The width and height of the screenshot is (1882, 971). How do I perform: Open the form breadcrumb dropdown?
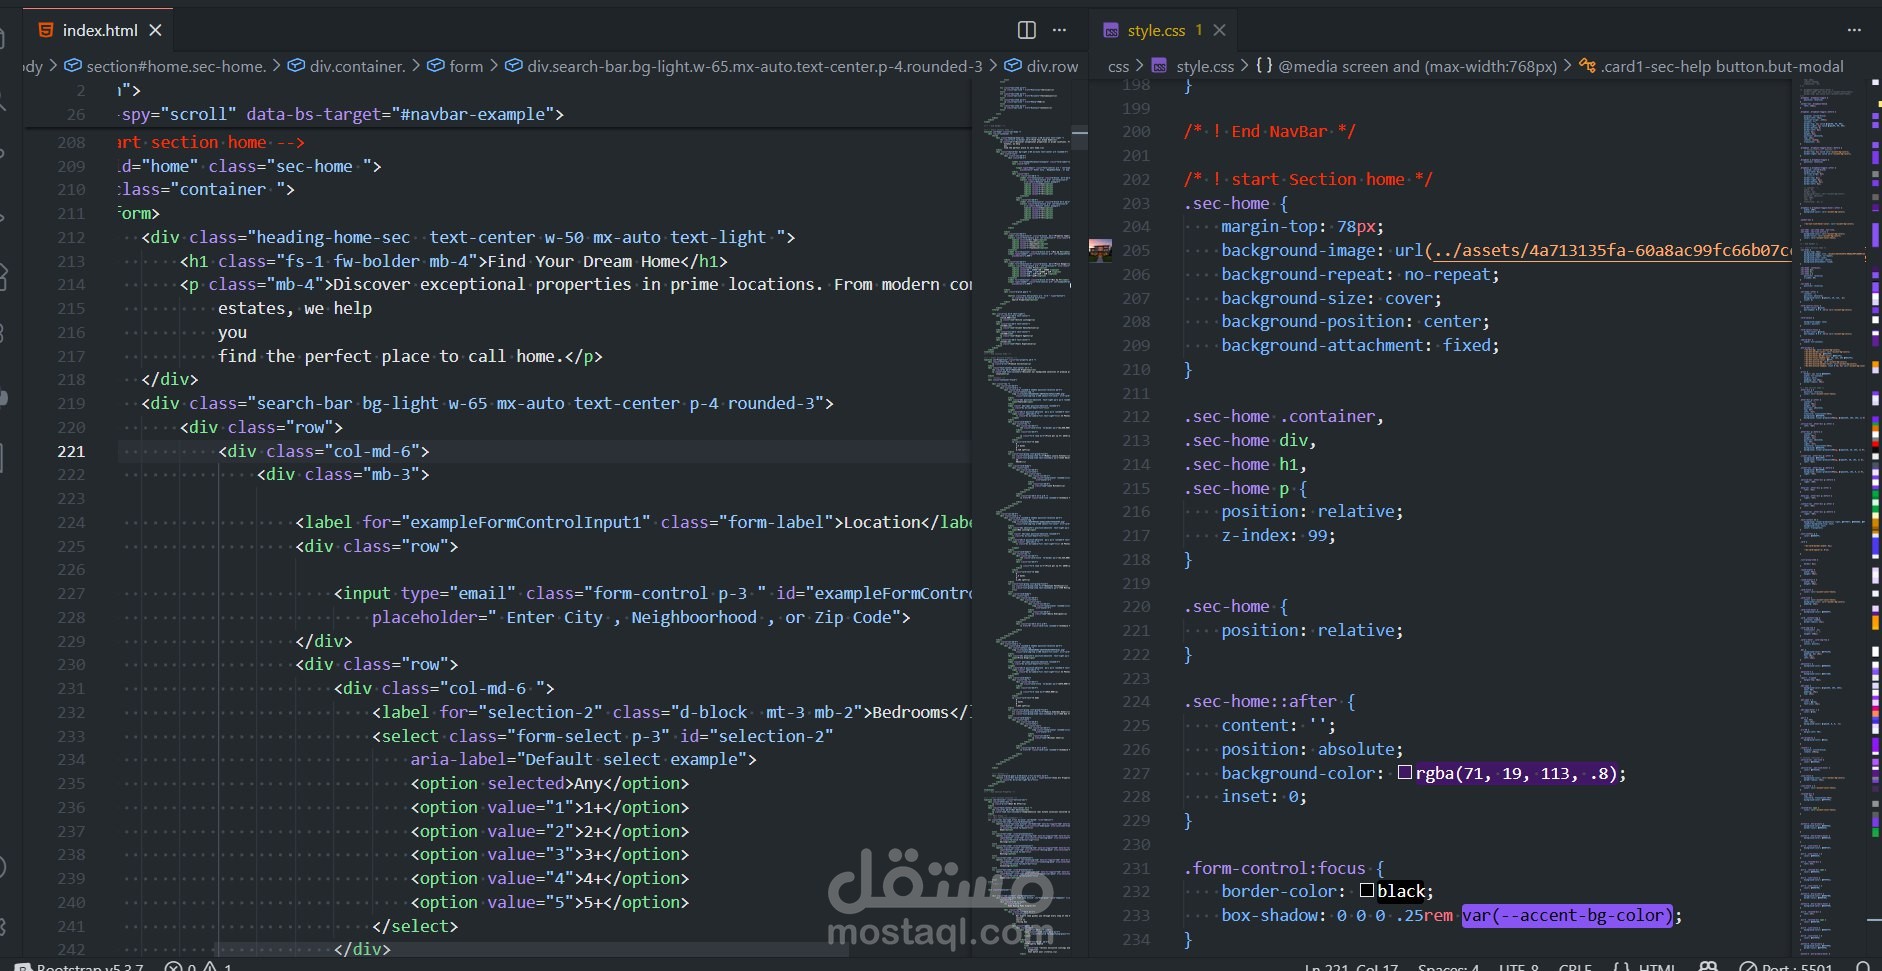[466, 66]
